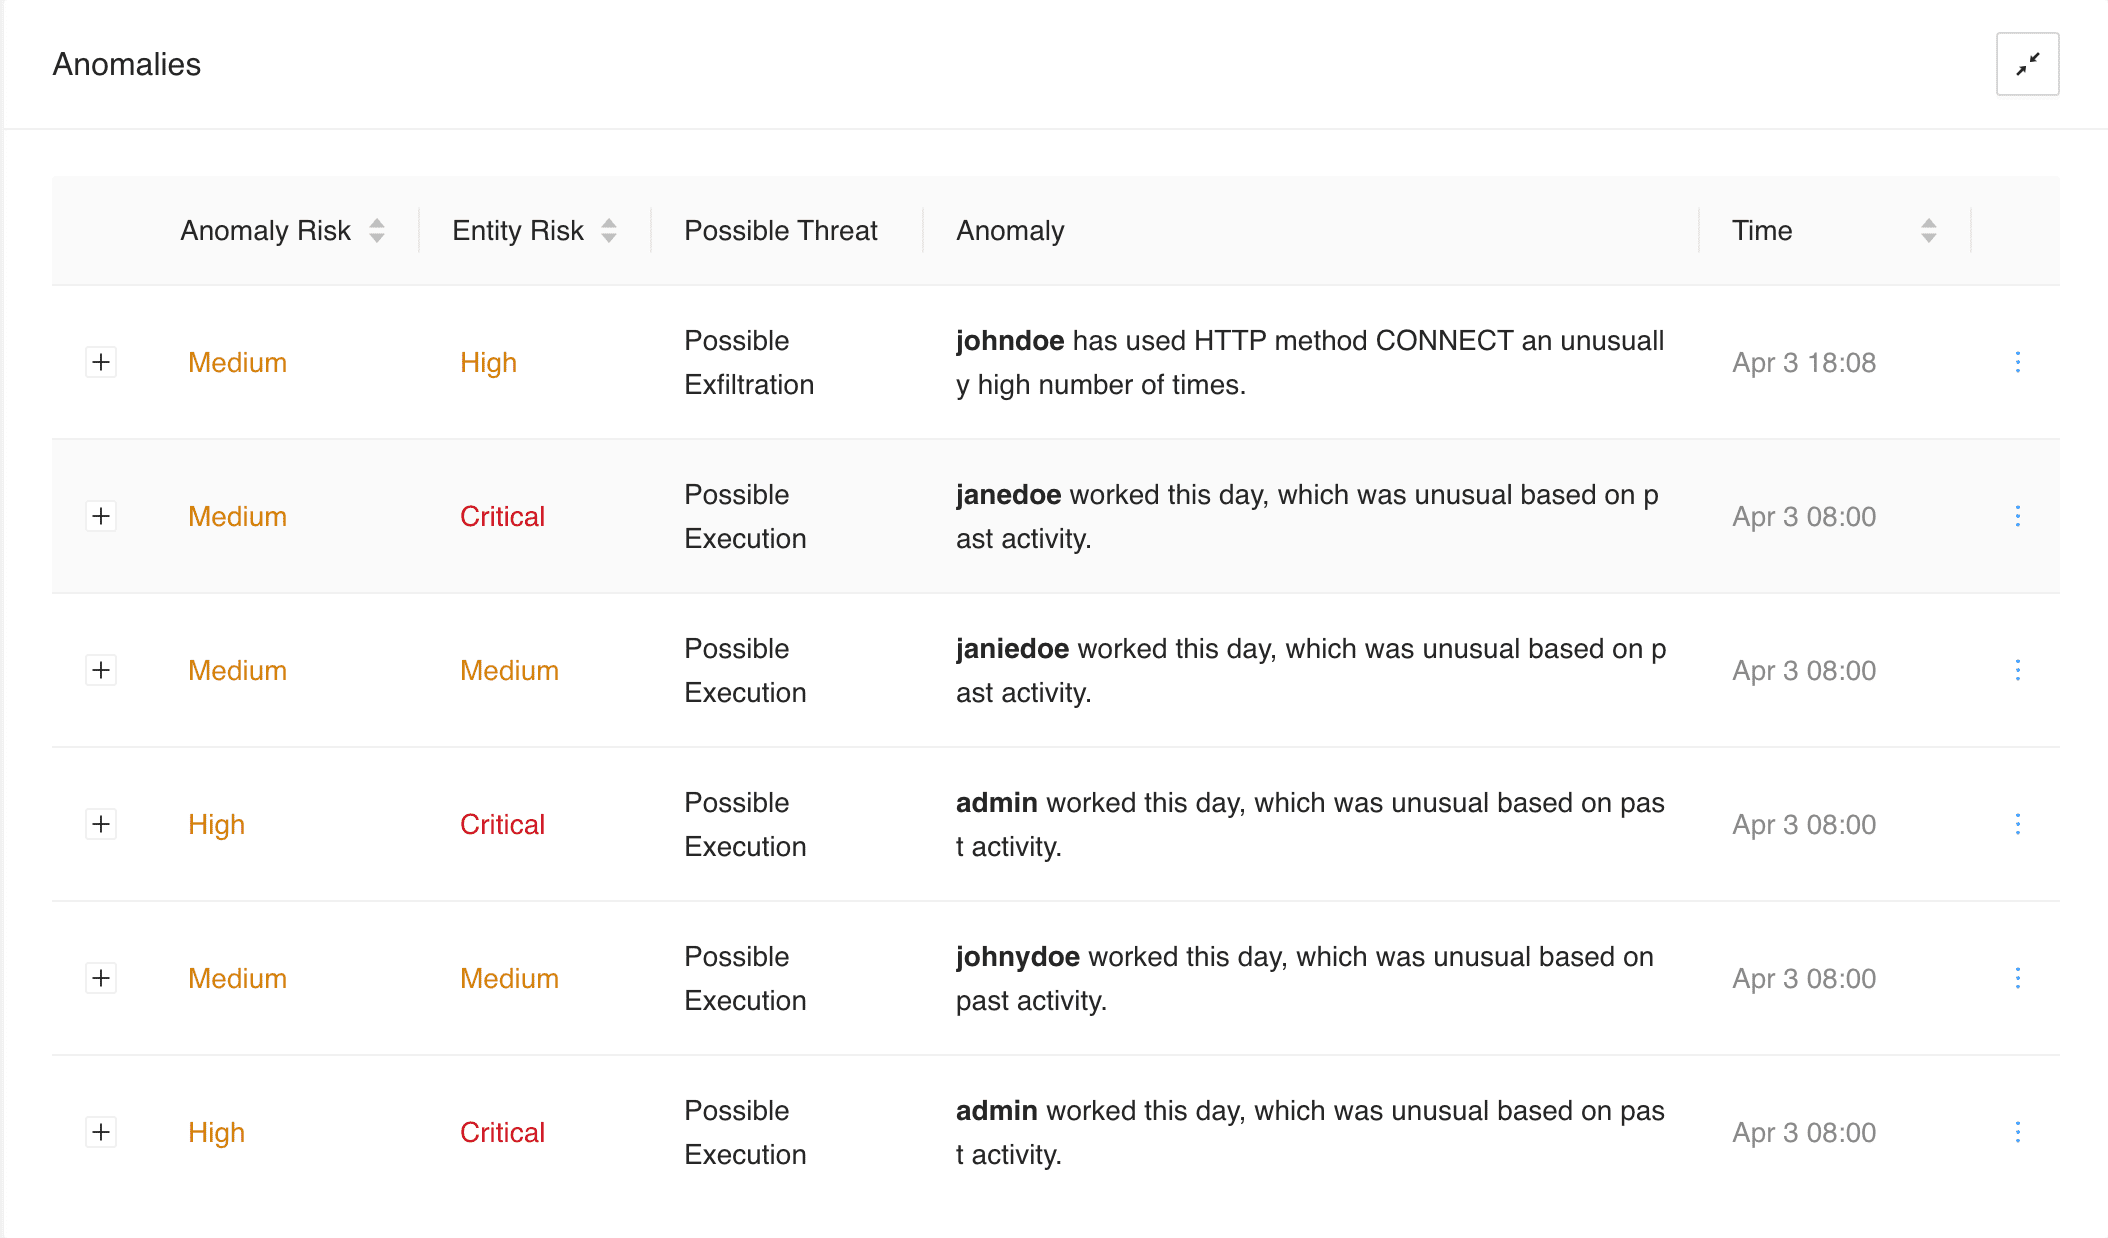The image size is (2108, 1238).
Task: Sort by Entity Risk using sort arrows
Action: (609, 231)
